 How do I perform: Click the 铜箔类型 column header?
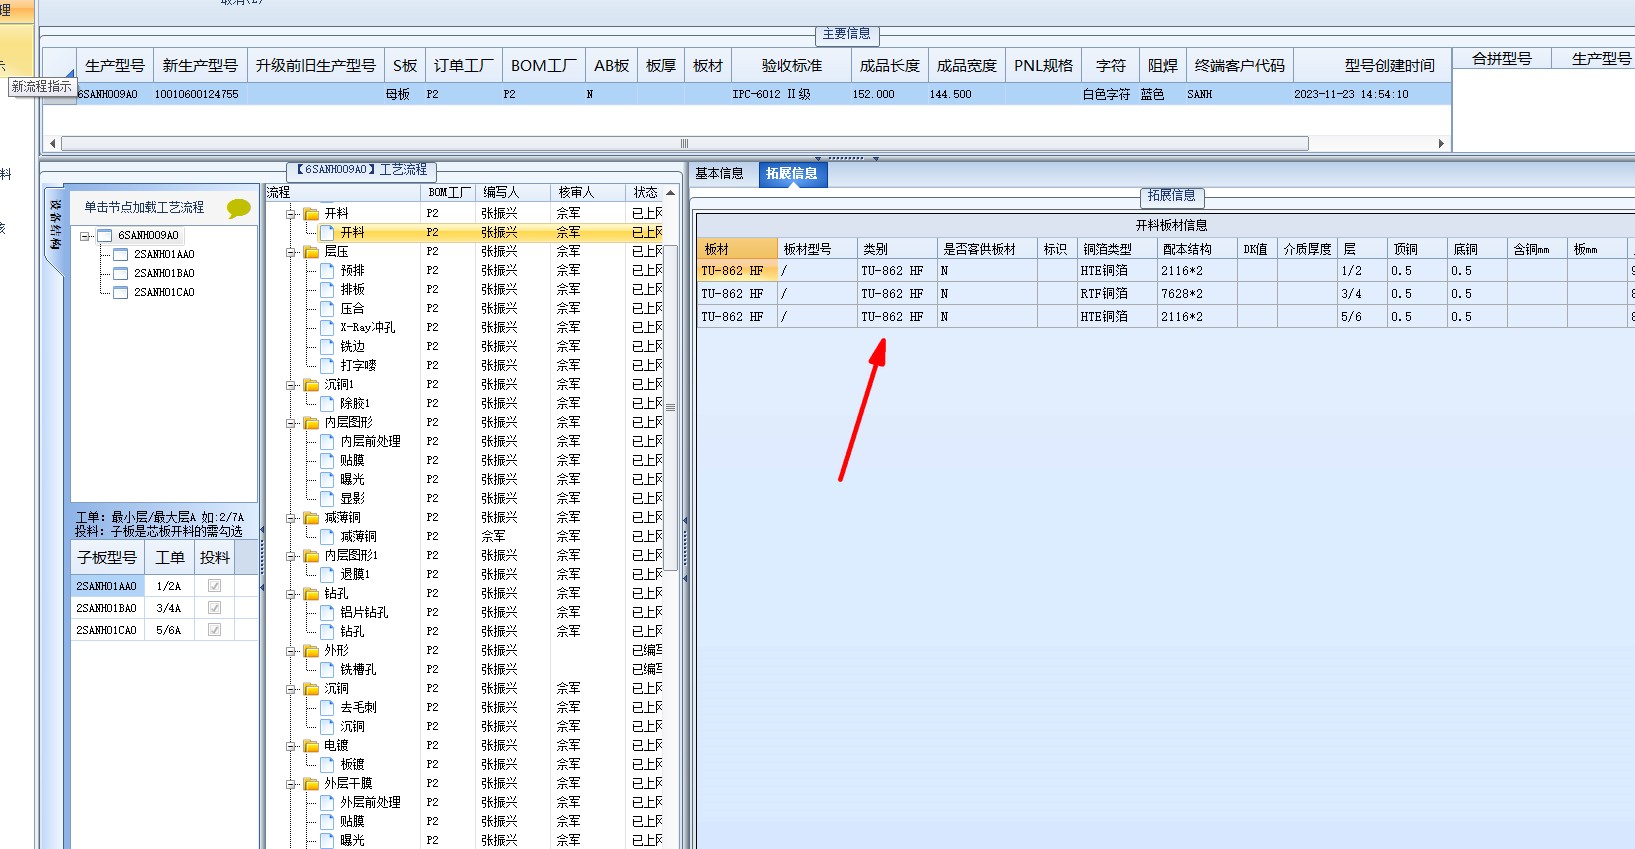(x=1116, y=249)
